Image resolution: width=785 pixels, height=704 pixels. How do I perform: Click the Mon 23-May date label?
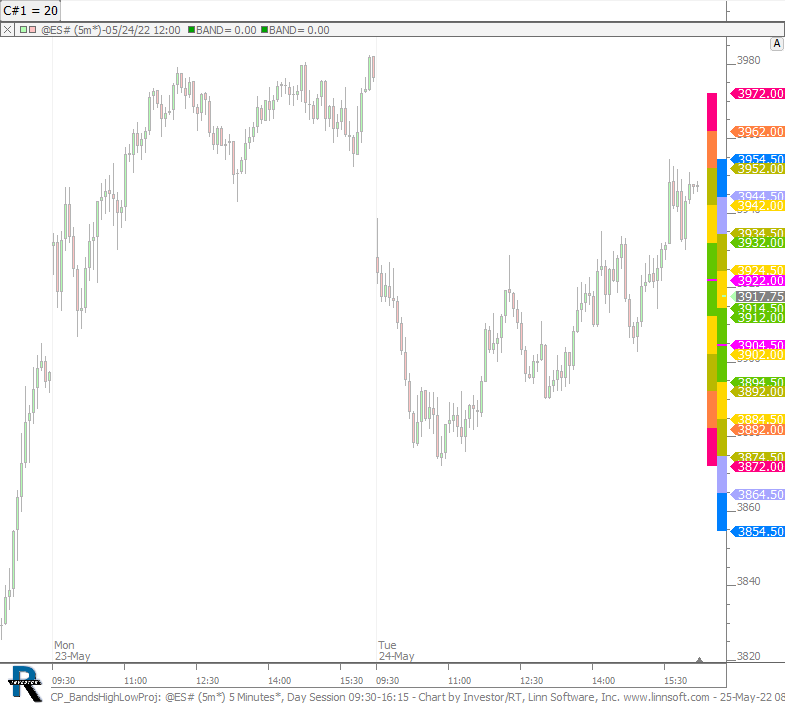(72, 650)
